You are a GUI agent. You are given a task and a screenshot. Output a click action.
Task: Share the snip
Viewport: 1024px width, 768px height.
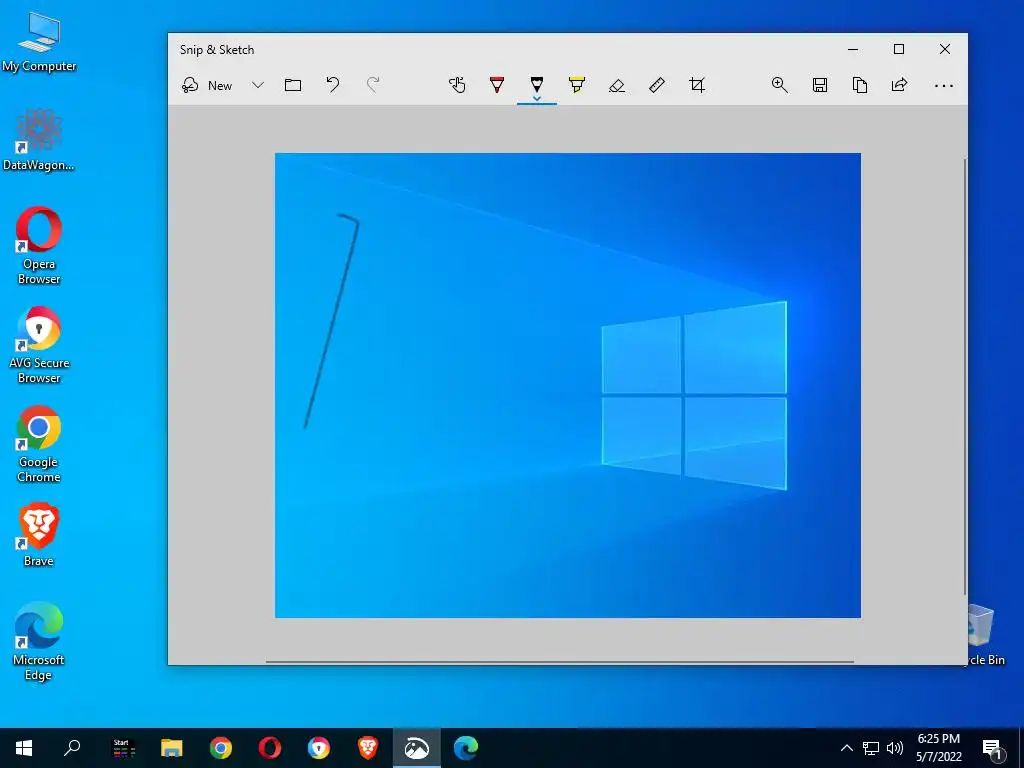(899, 85)
